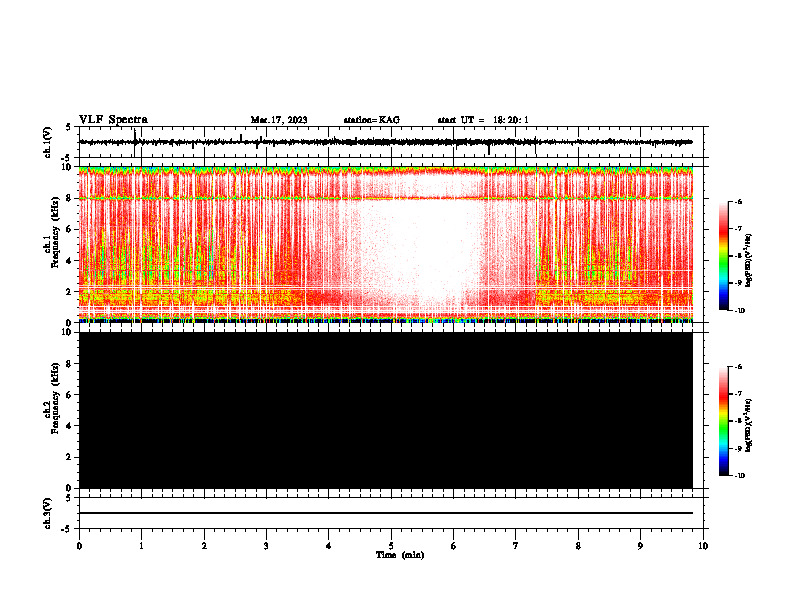Click the '-6' tick on ch.1 color bar
792x612 pixels.
737,201
